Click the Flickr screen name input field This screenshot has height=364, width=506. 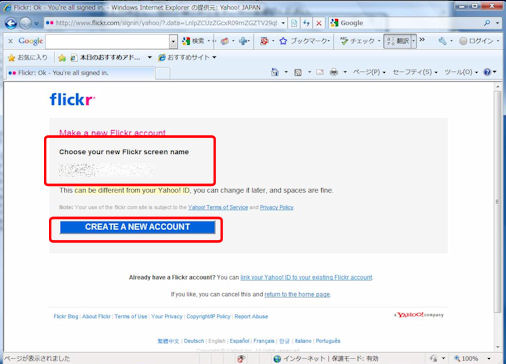(107, 170)
